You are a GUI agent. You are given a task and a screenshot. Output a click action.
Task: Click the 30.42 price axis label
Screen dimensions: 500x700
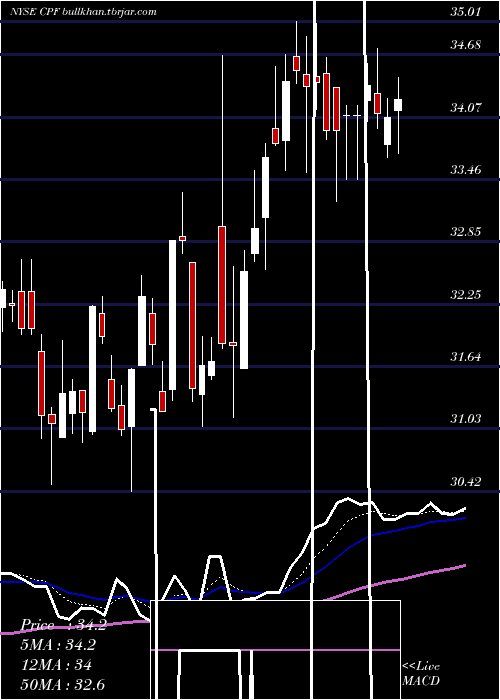pyautogui.click(x=466, y=482)
